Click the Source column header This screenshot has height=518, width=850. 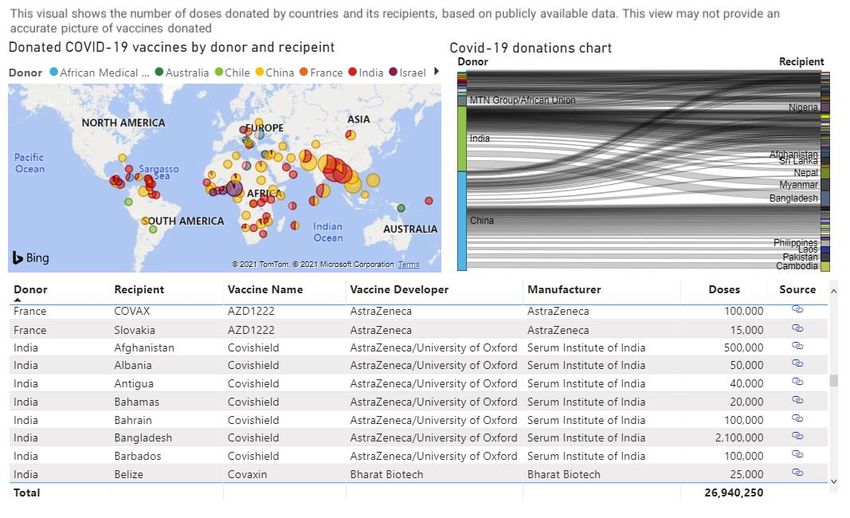click(797, 289)
